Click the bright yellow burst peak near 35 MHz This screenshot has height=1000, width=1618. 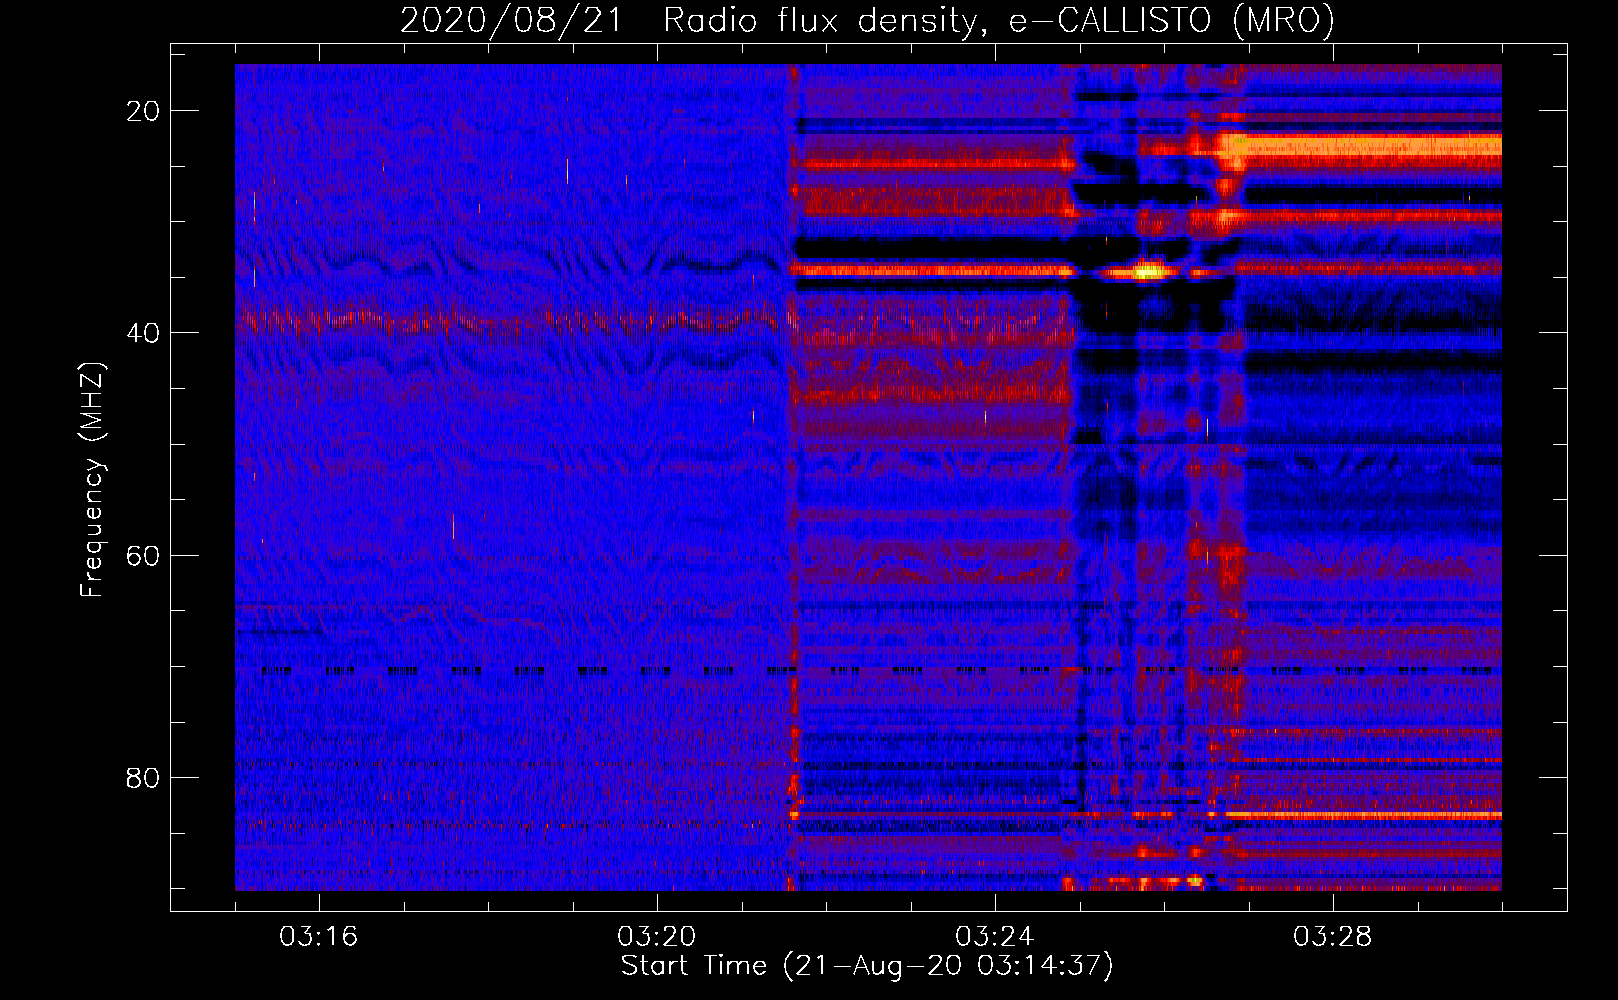pos(1149,270)
